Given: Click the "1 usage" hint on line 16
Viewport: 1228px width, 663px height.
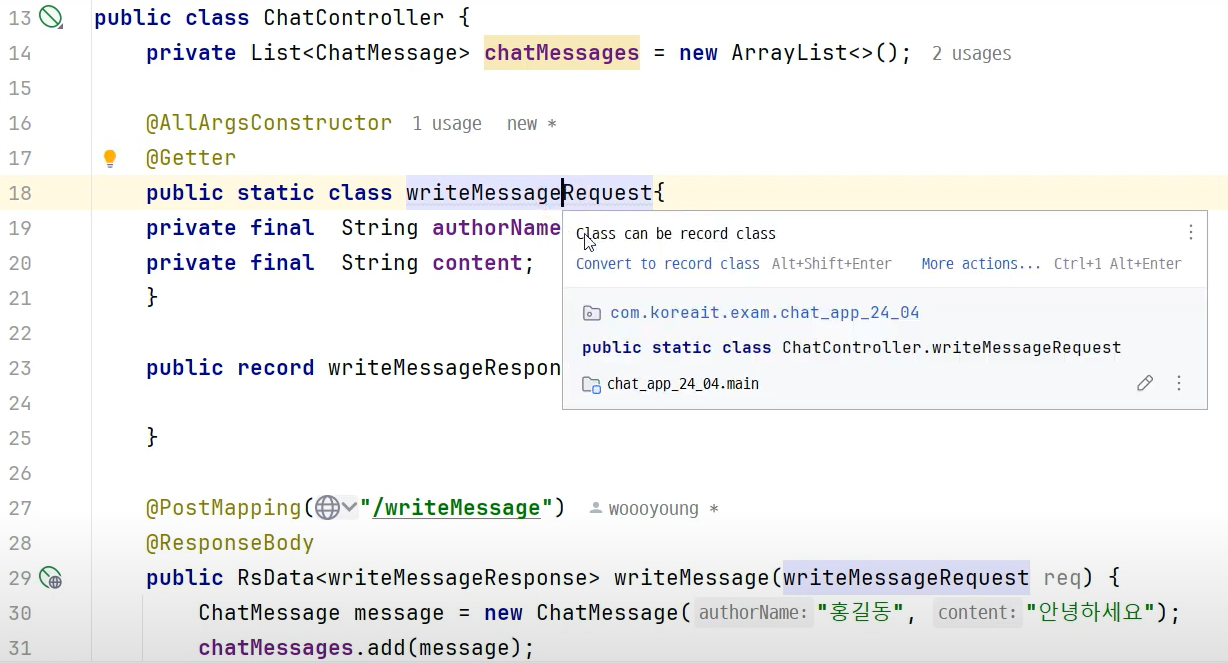Looking at the screenshot, I should (447, 124).
